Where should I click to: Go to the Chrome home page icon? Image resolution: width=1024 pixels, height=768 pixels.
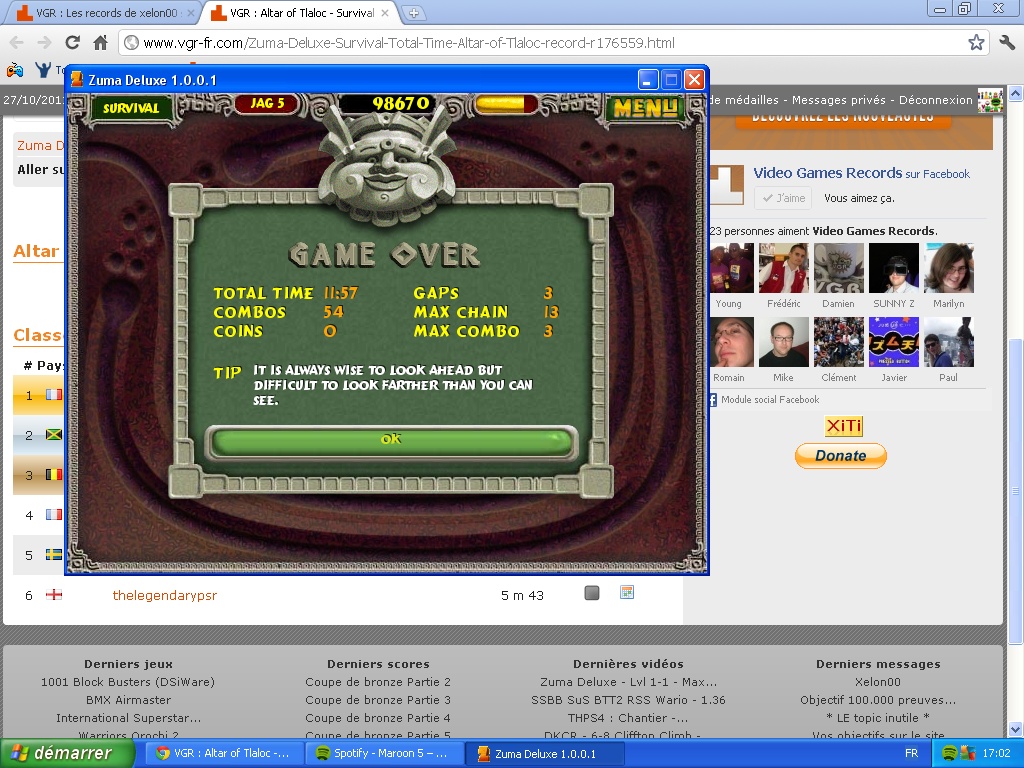point(100,42)
